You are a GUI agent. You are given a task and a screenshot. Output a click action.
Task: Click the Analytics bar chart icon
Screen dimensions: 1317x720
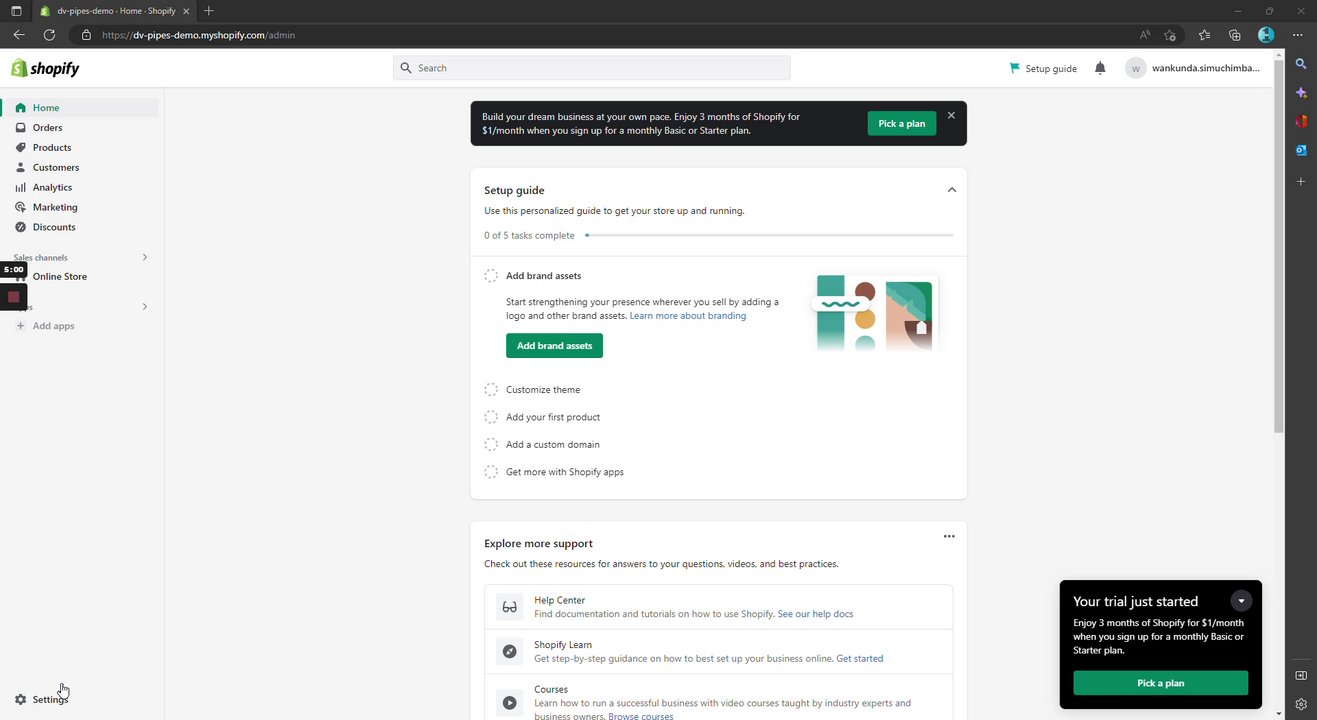click(21, 188)
